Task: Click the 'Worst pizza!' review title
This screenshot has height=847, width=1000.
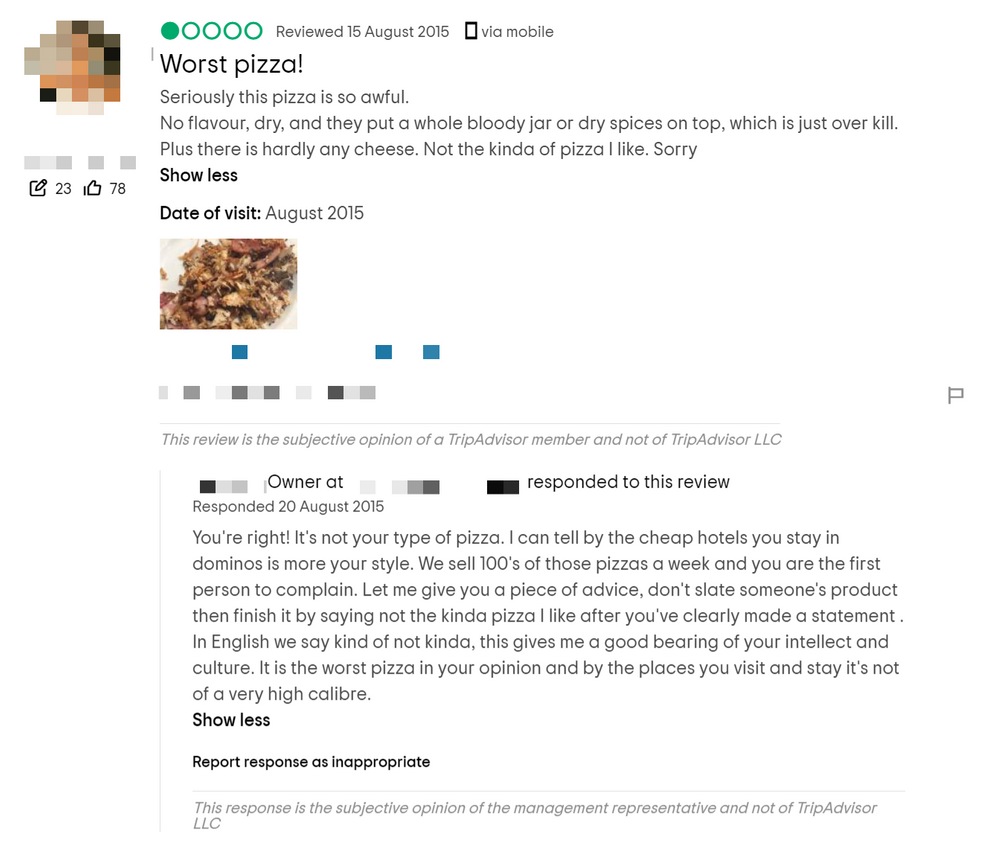Action: (231, 64)
